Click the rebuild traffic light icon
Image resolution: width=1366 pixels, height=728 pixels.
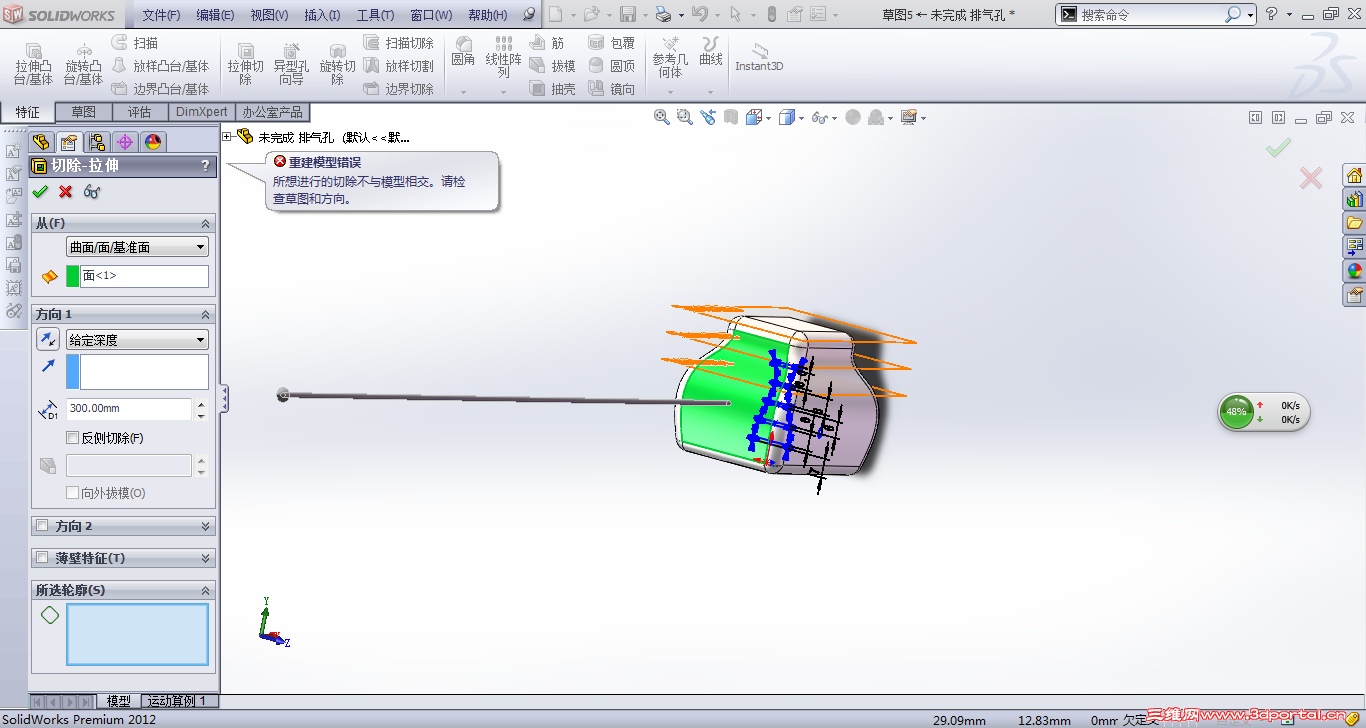click(771, 14)
